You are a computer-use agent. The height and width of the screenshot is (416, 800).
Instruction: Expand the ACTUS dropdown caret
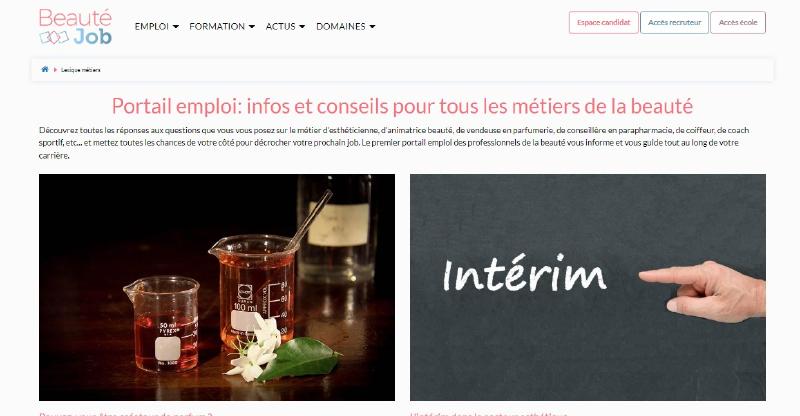click(302, 27)
